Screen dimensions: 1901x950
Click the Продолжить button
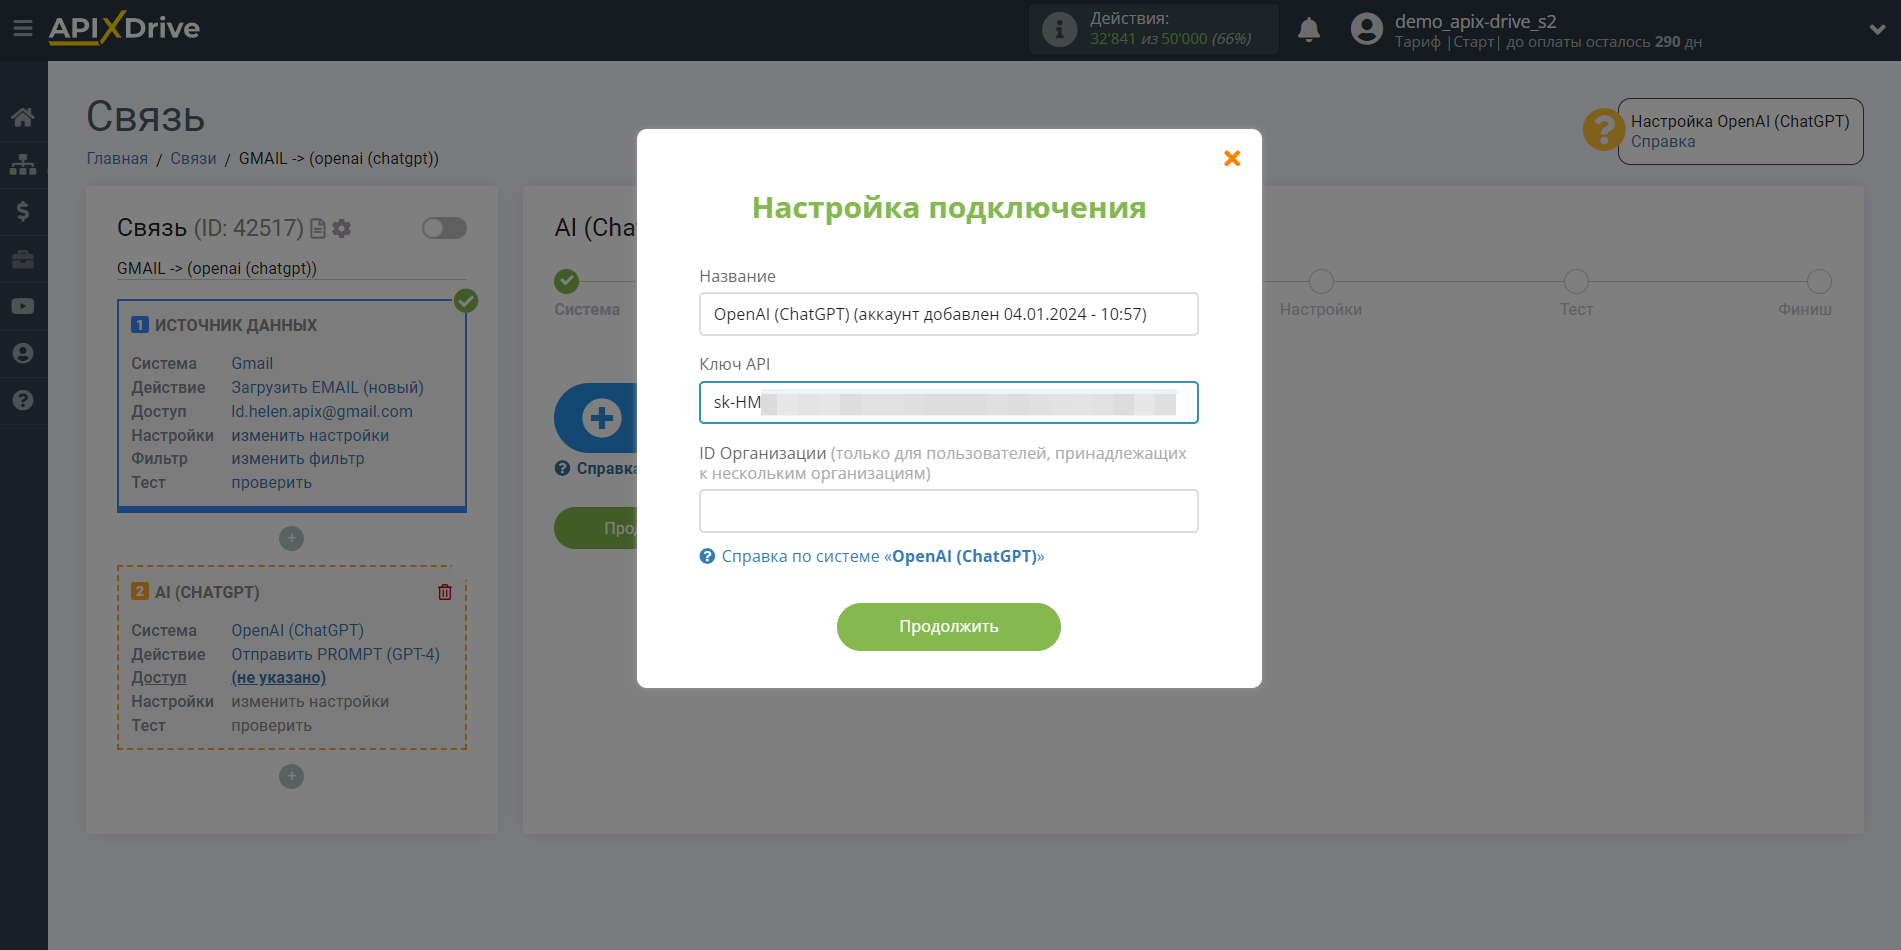coord(948,627)
